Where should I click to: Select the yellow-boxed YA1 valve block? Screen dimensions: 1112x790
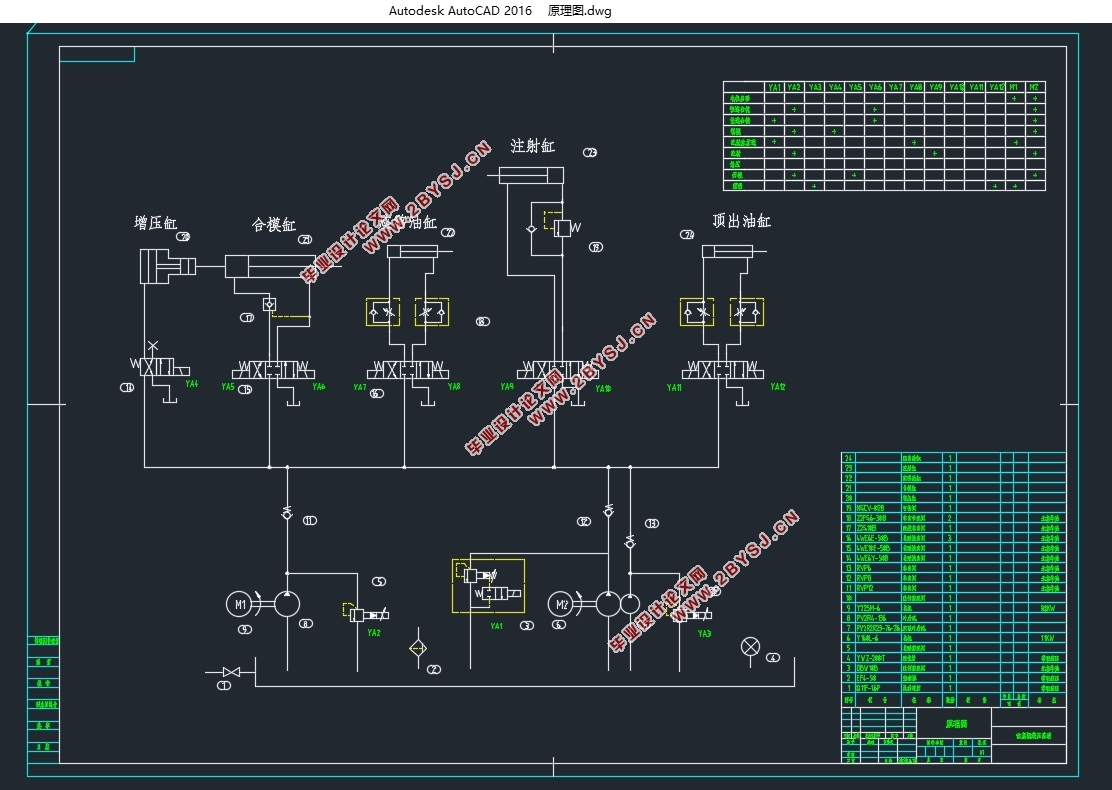(x=488, y=585)
